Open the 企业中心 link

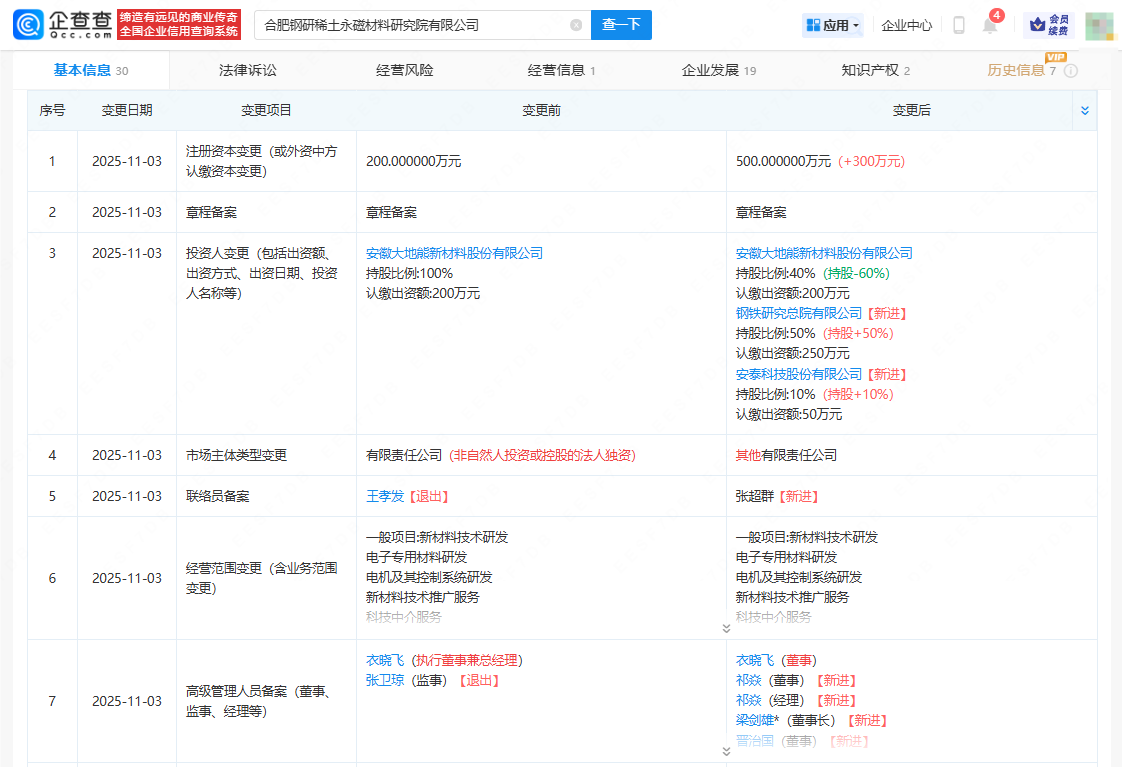[907, 25]
